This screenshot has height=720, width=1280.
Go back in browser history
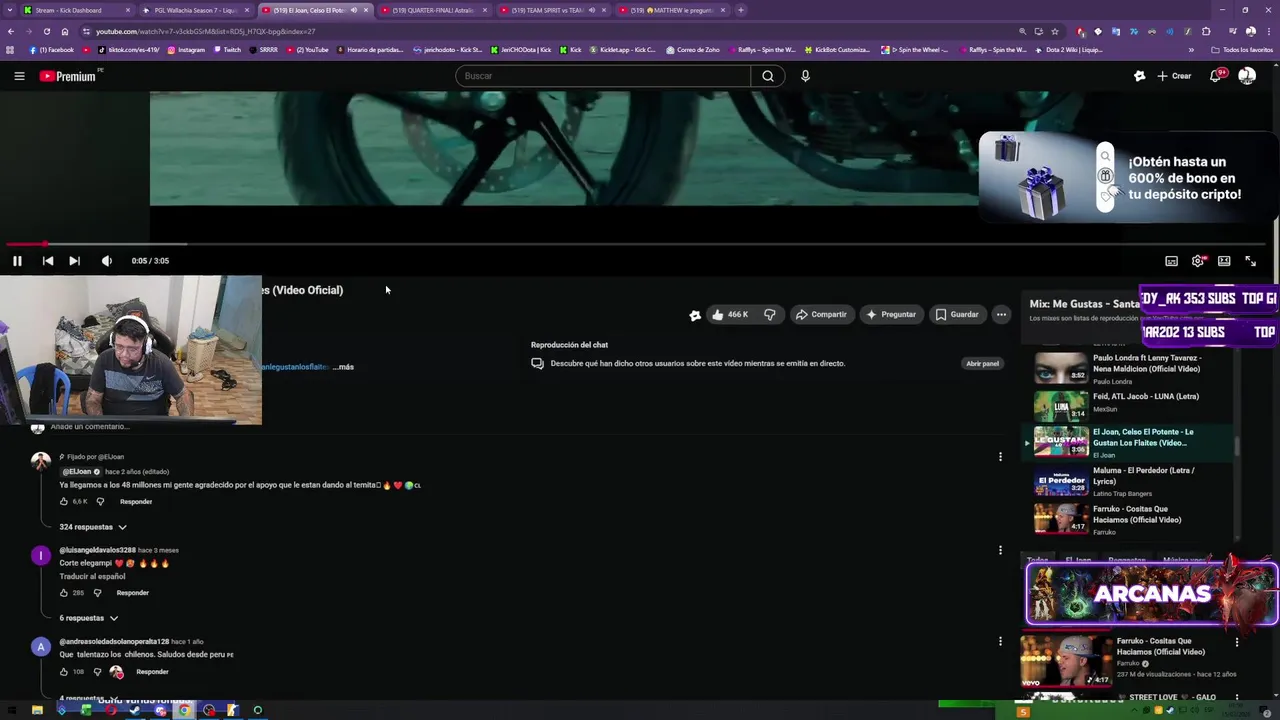coord(10,31)
